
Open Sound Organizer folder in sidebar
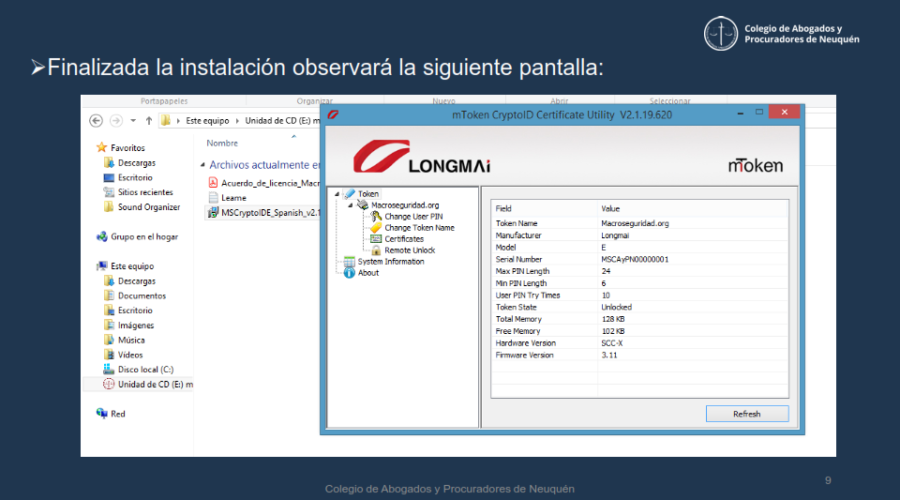pos(149,207)
